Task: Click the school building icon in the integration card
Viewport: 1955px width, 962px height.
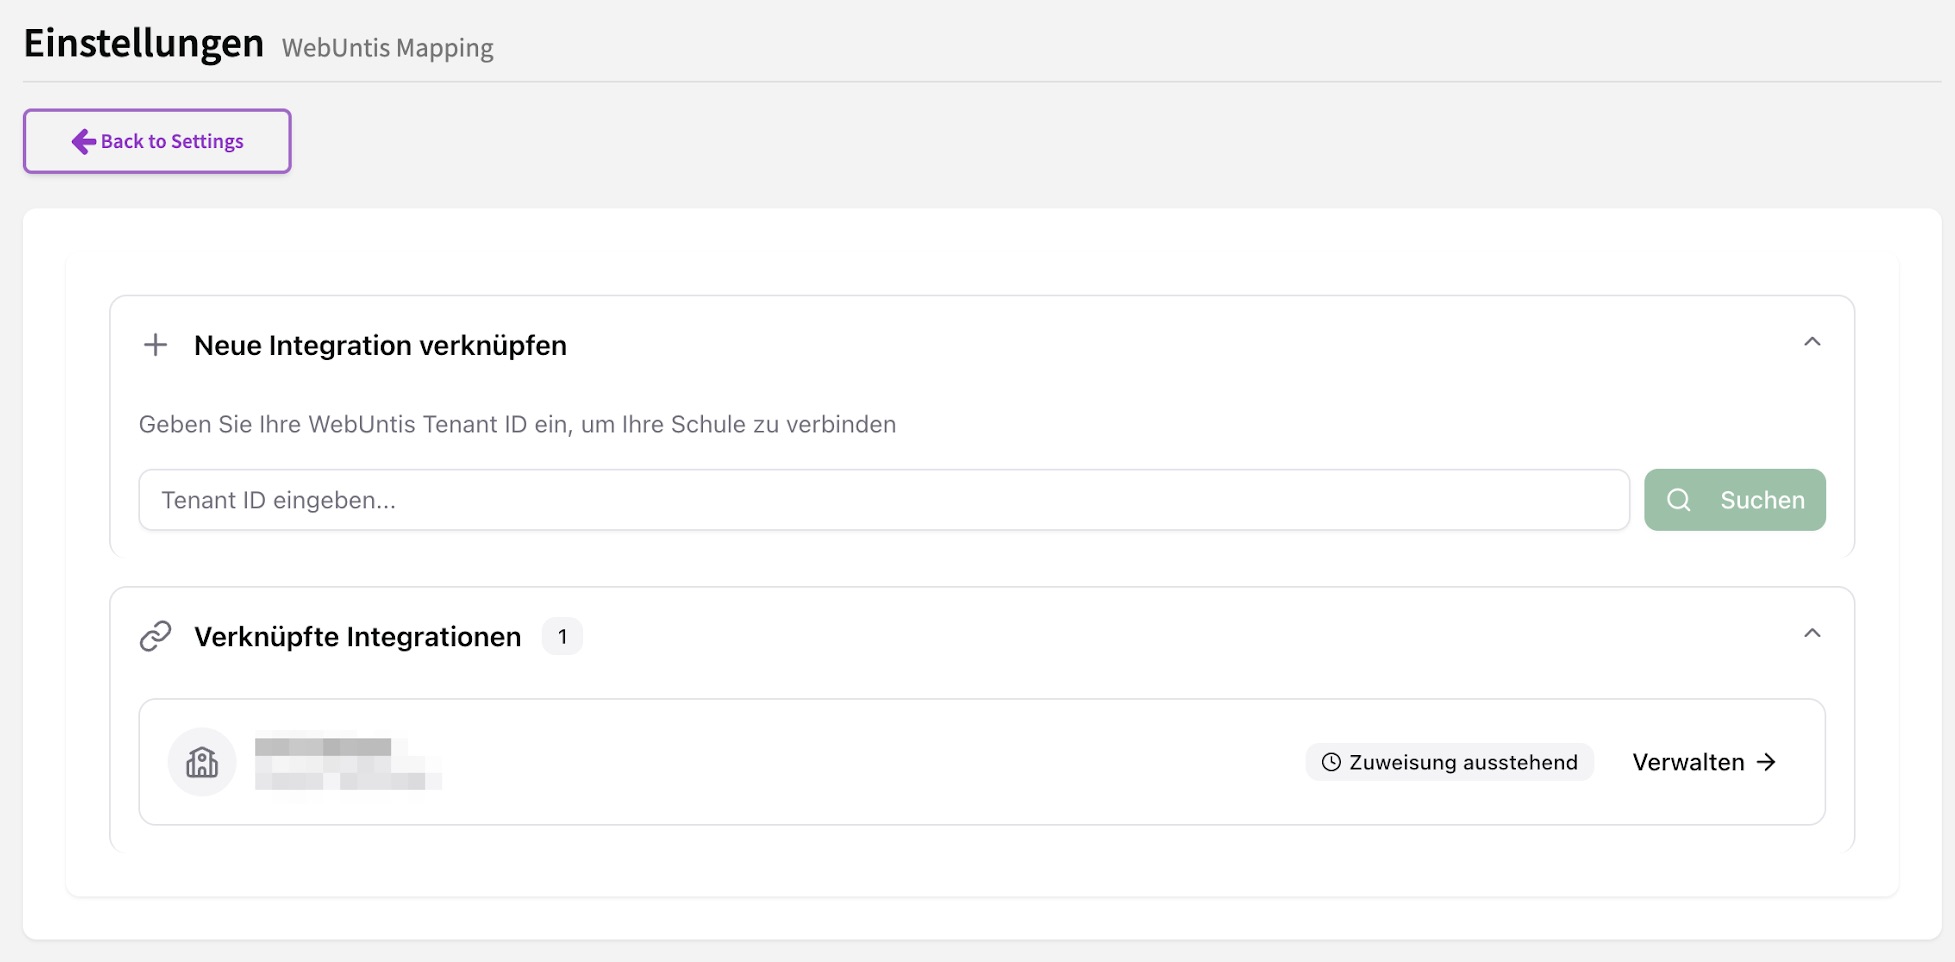Action: pyautogui.click(x=202, y=762)
